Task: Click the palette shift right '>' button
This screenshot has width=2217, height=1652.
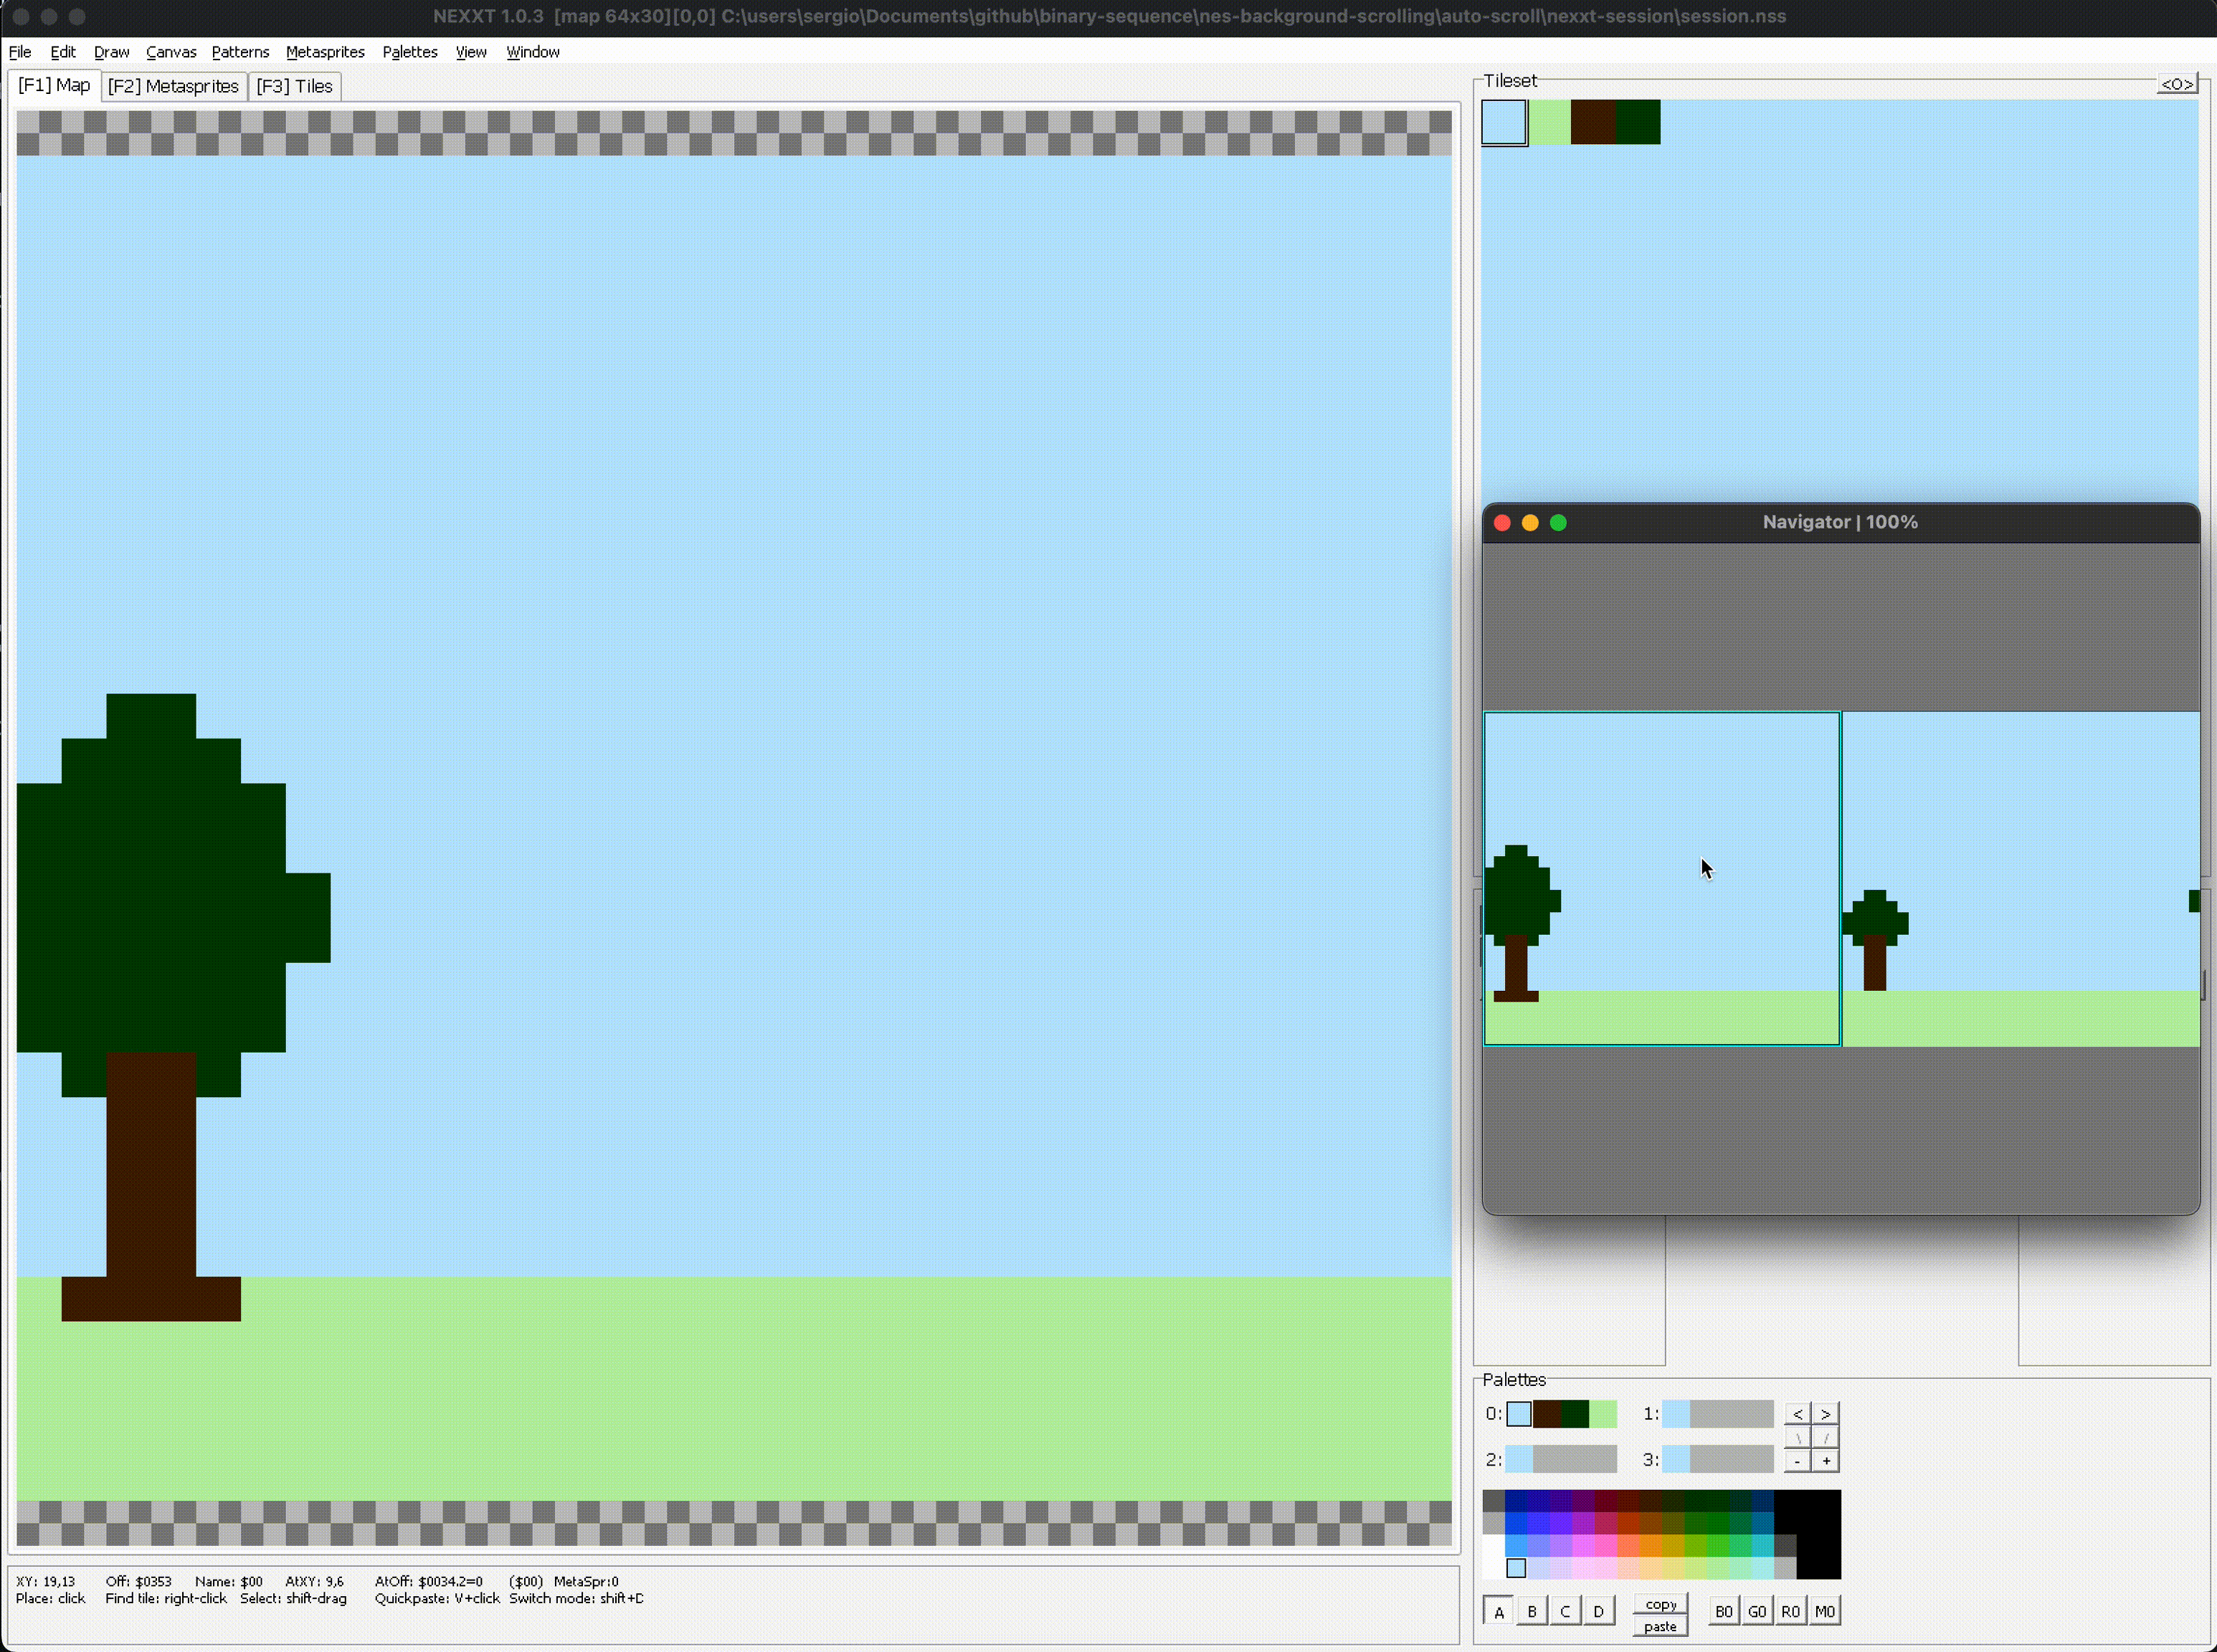Action: tap(1826, 1413)
